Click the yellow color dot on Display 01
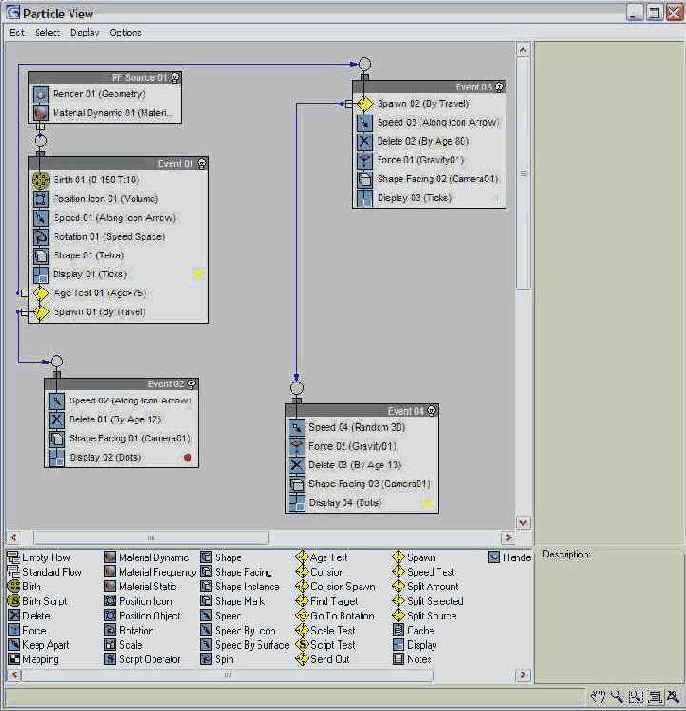Viewport: 686px width, 711px height. (198, 274)
